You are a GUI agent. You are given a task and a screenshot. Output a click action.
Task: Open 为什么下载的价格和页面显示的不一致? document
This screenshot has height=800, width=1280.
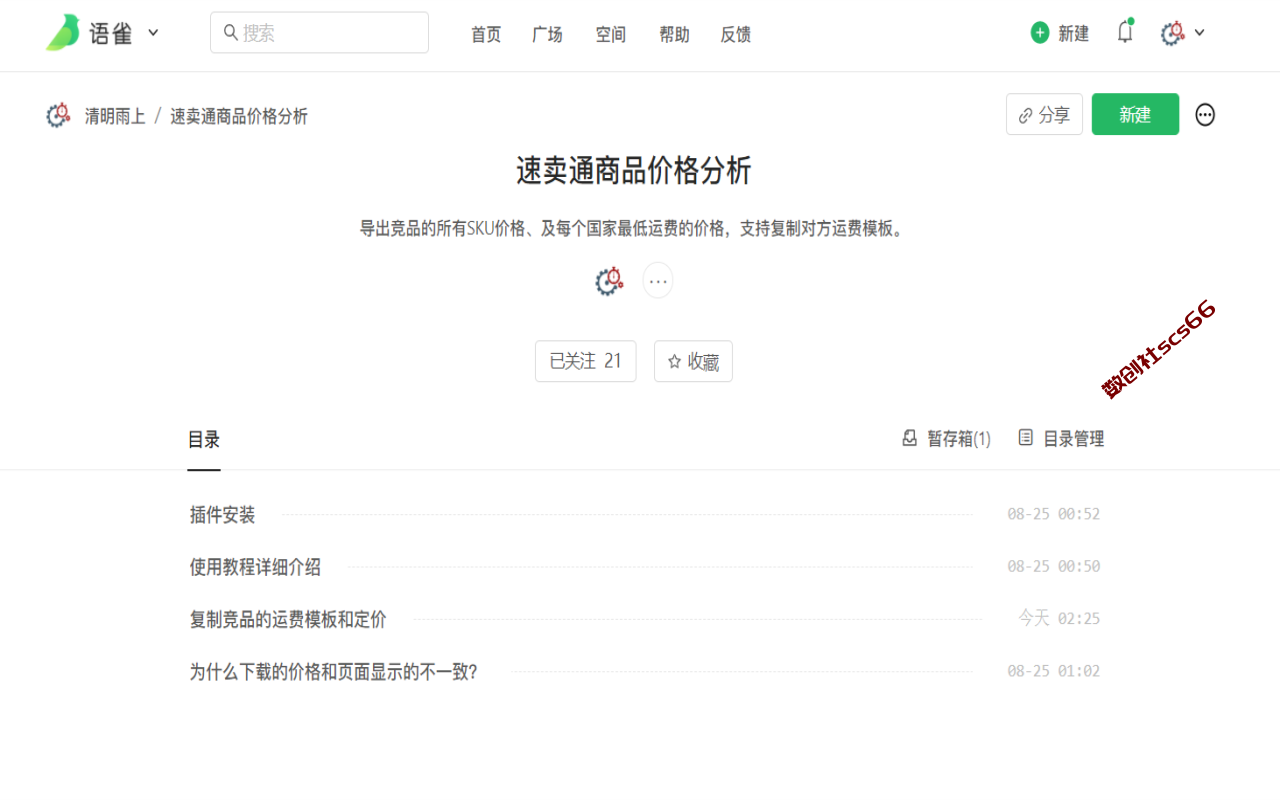click(334, 671)
